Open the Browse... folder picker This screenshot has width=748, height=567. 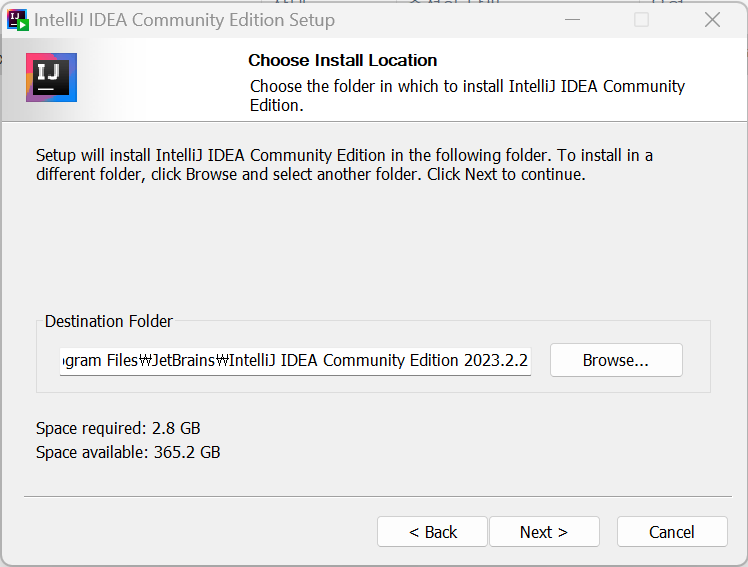click(x=616, y=361)
